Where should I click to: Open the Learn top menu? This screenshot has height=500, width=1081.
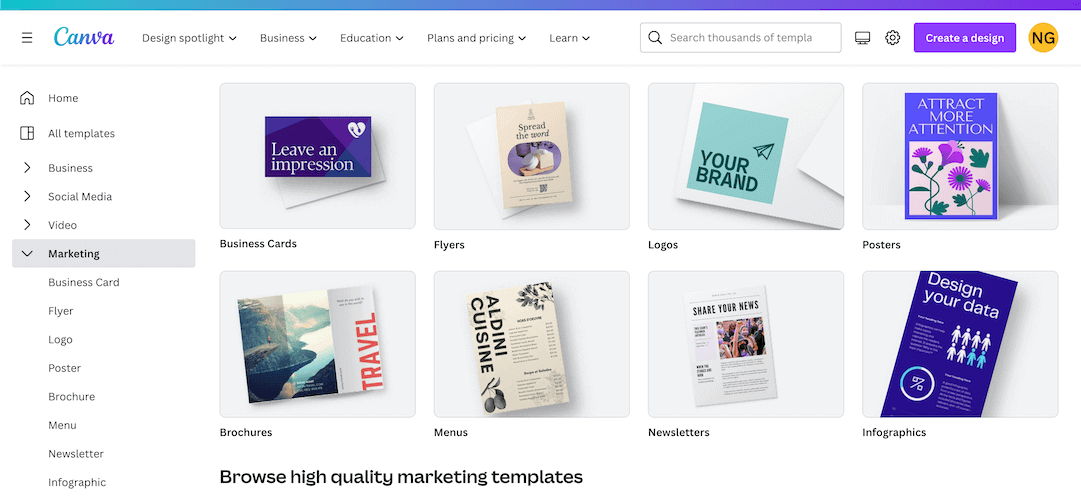click(x=569, y=38)
